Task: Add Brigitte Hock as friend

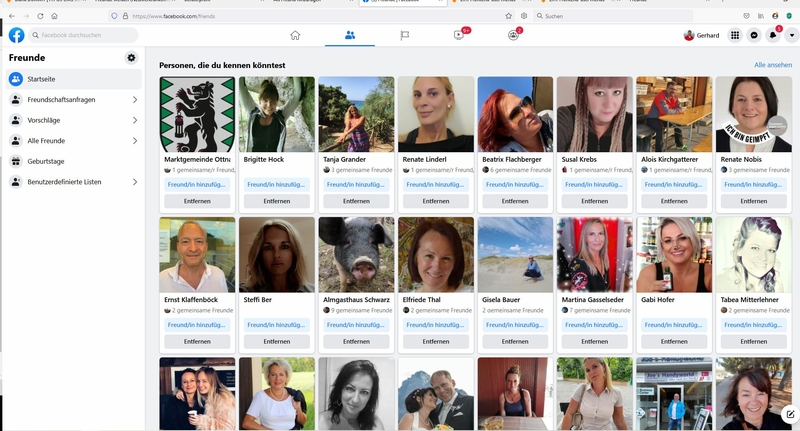Action: (277, 185)
